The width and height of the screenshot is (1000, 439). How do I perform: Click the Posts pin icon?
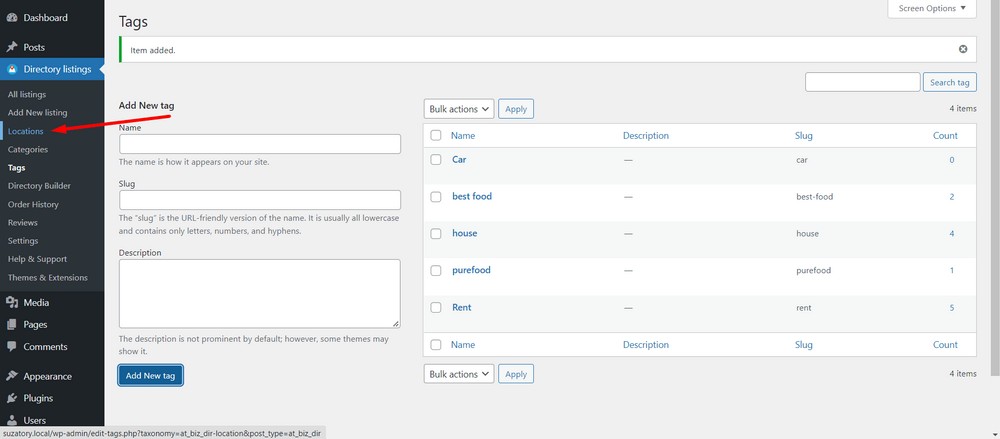pyautogui.click(x=11, y=47)
